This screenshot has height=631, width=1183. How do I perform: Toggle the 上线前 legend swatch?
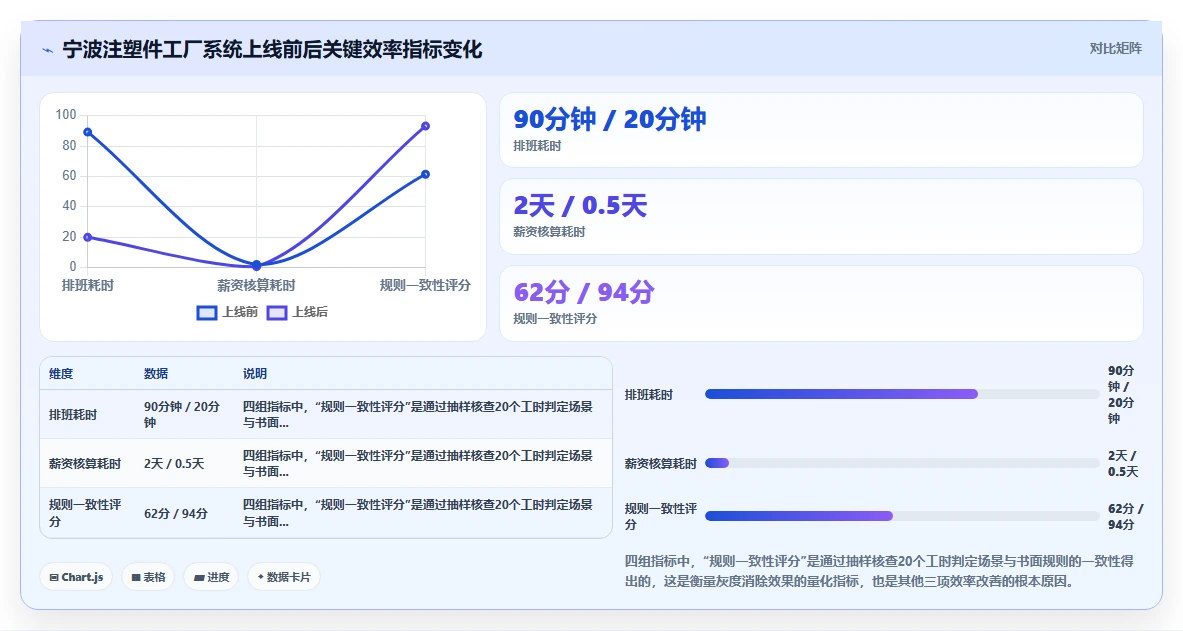click(x=207, y=312)
